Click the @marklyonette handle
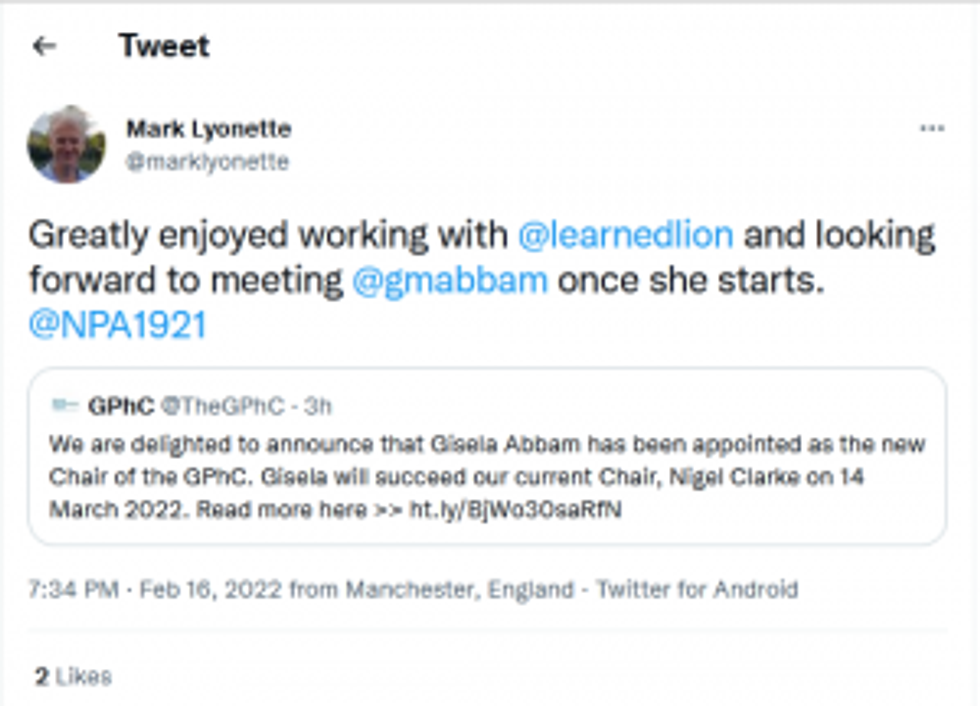The height and width of the screenshot is (706, 980). point(207,162)
